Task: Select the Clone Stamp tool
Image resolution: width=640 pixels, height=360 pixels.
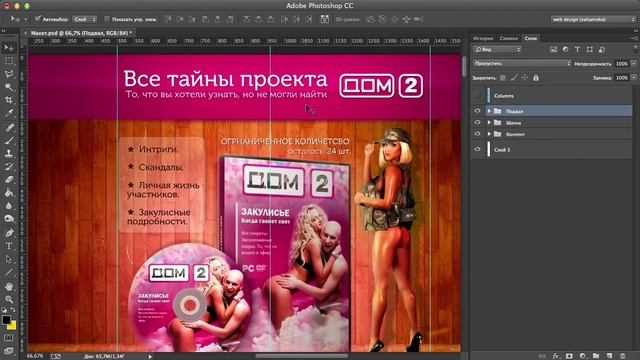Action: 9,153
